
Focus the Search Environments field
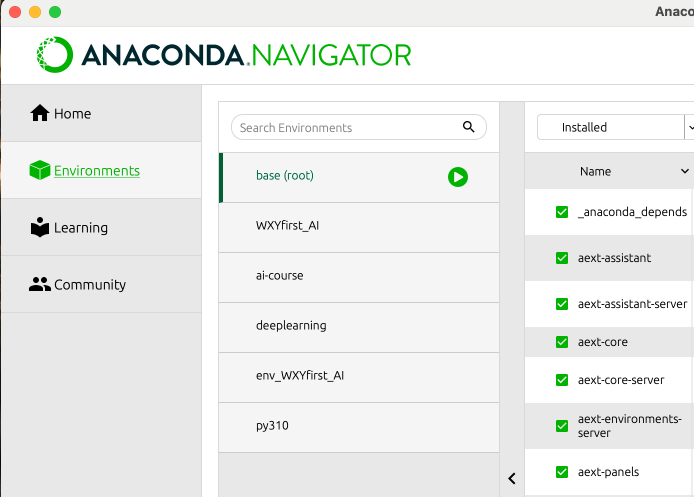359,127
